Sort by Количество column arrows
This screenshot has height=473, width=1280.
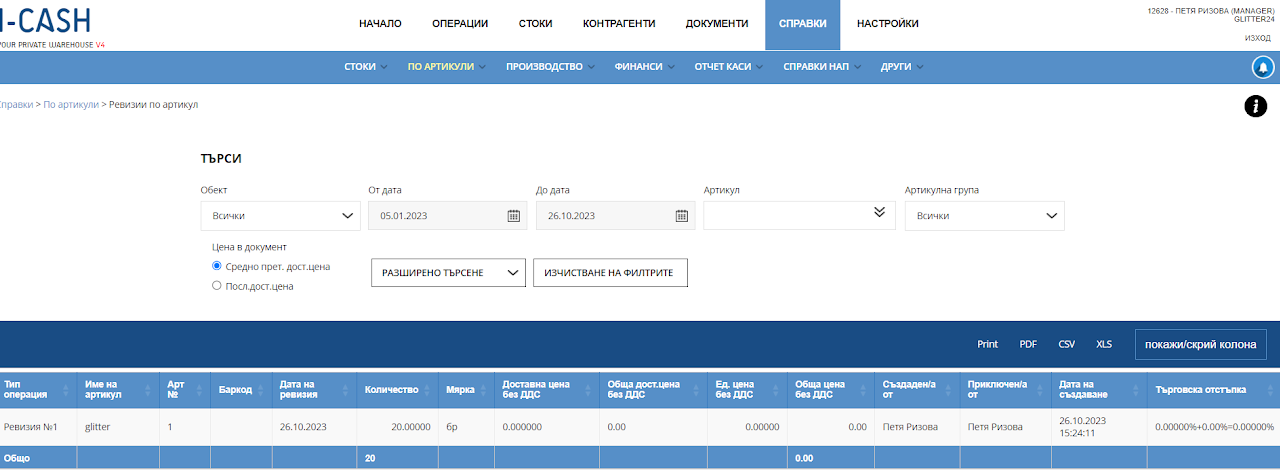[x=429, y=390]
